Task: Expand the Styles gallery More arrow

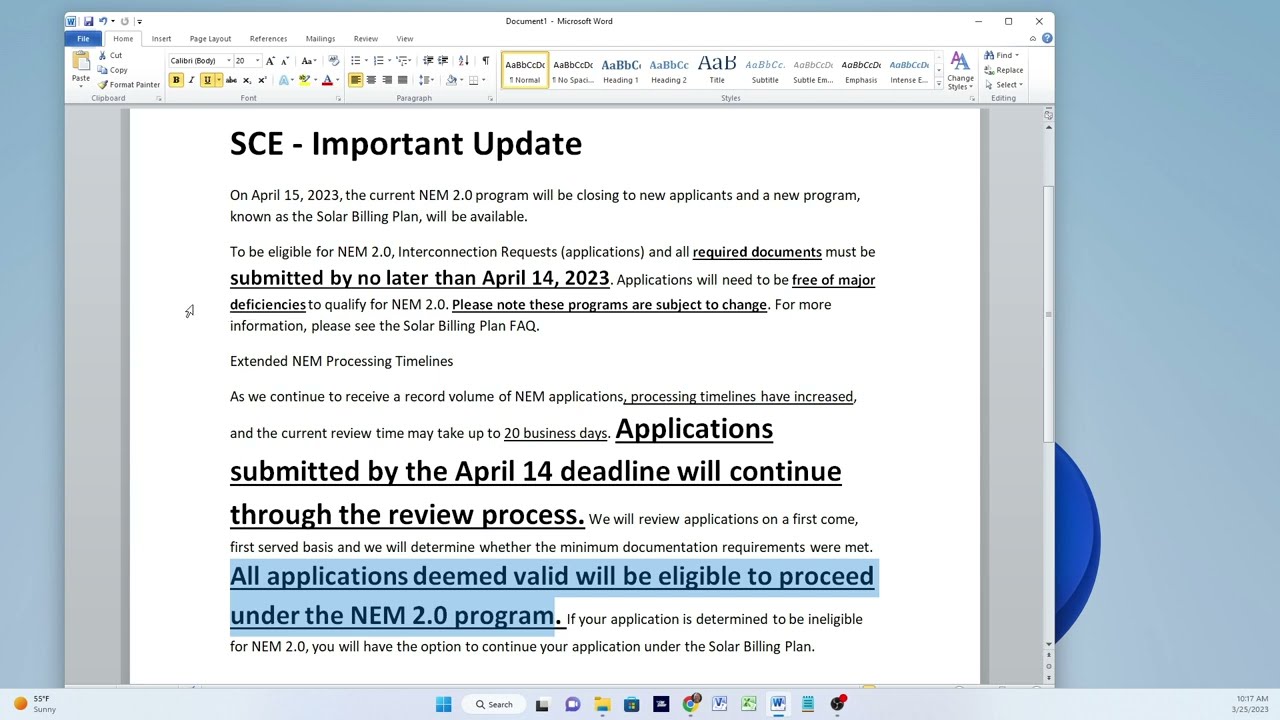Action: [938, 86]
